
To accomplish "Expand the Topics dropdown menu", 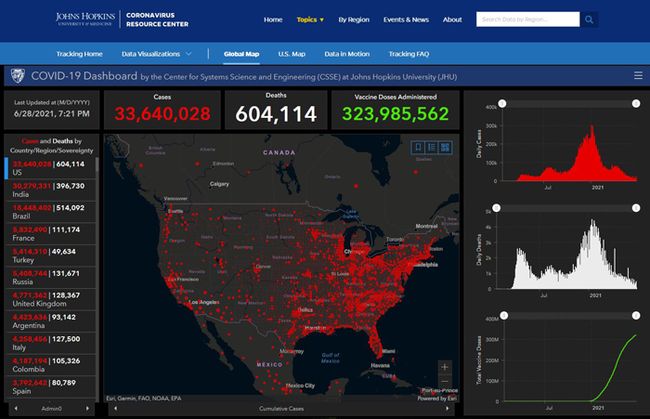I will (x=310, y=19).
